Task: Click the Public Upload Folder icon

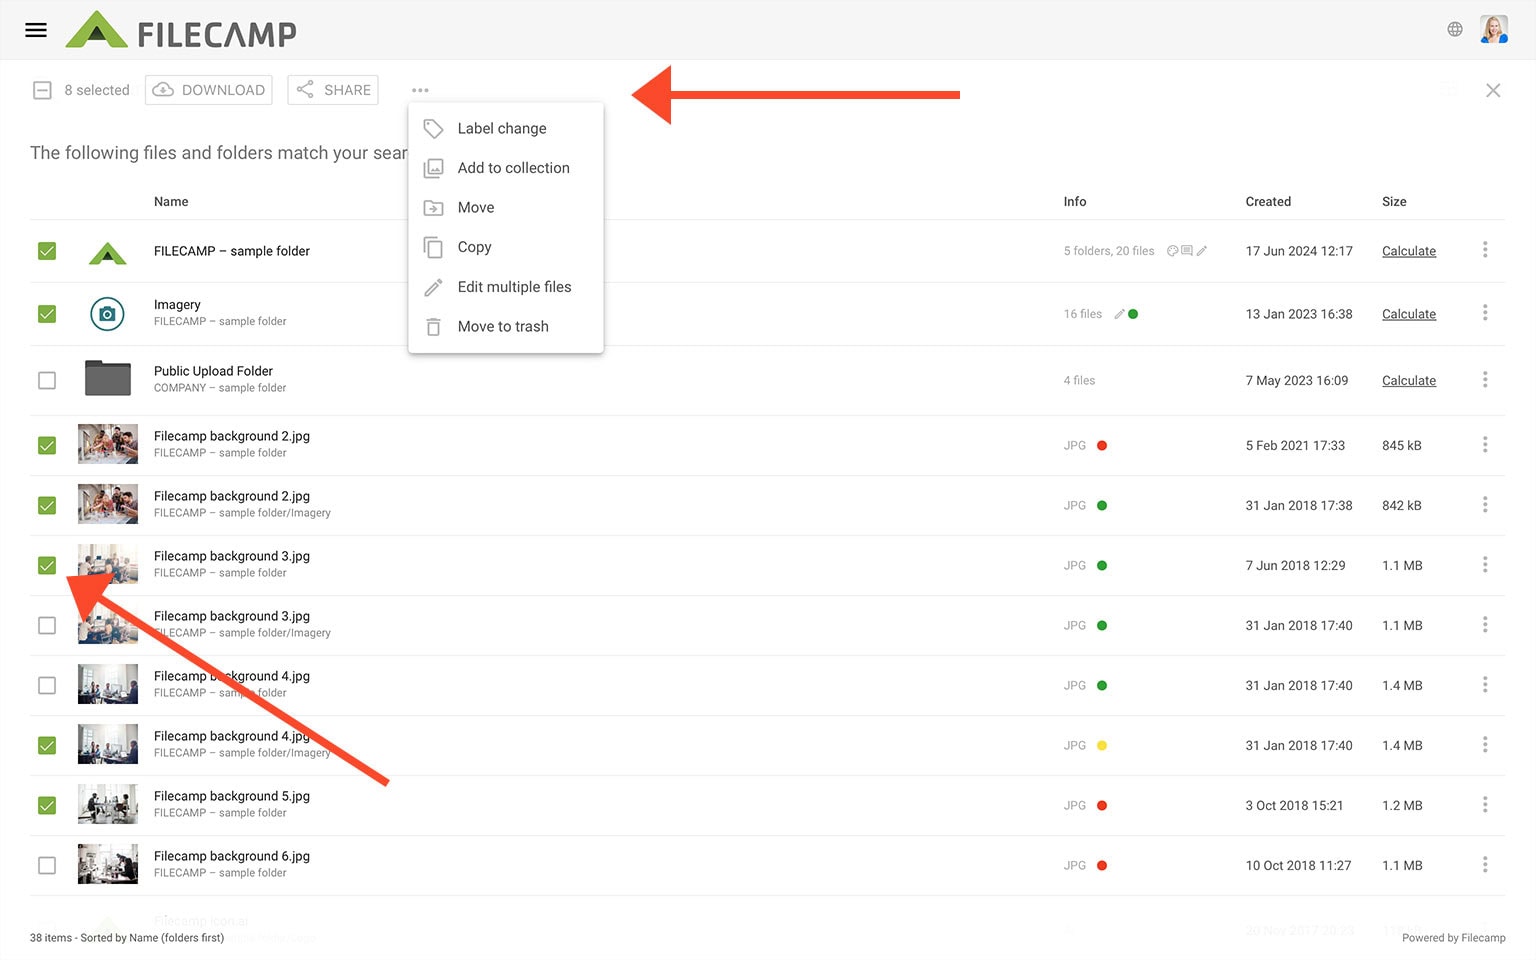Action: coord(108,378)
